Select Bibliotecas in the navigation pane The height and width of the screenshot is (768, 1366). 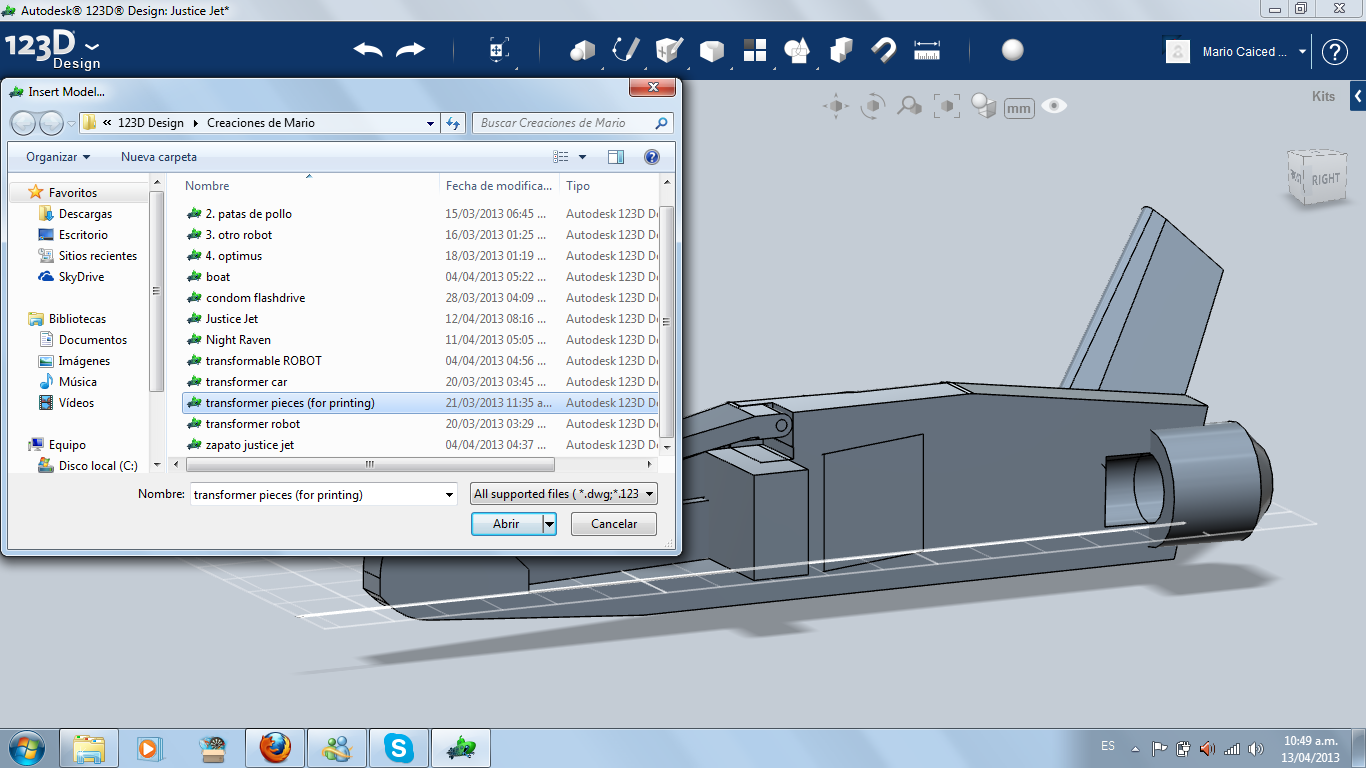pyautogui.click(x=77, y=319)
